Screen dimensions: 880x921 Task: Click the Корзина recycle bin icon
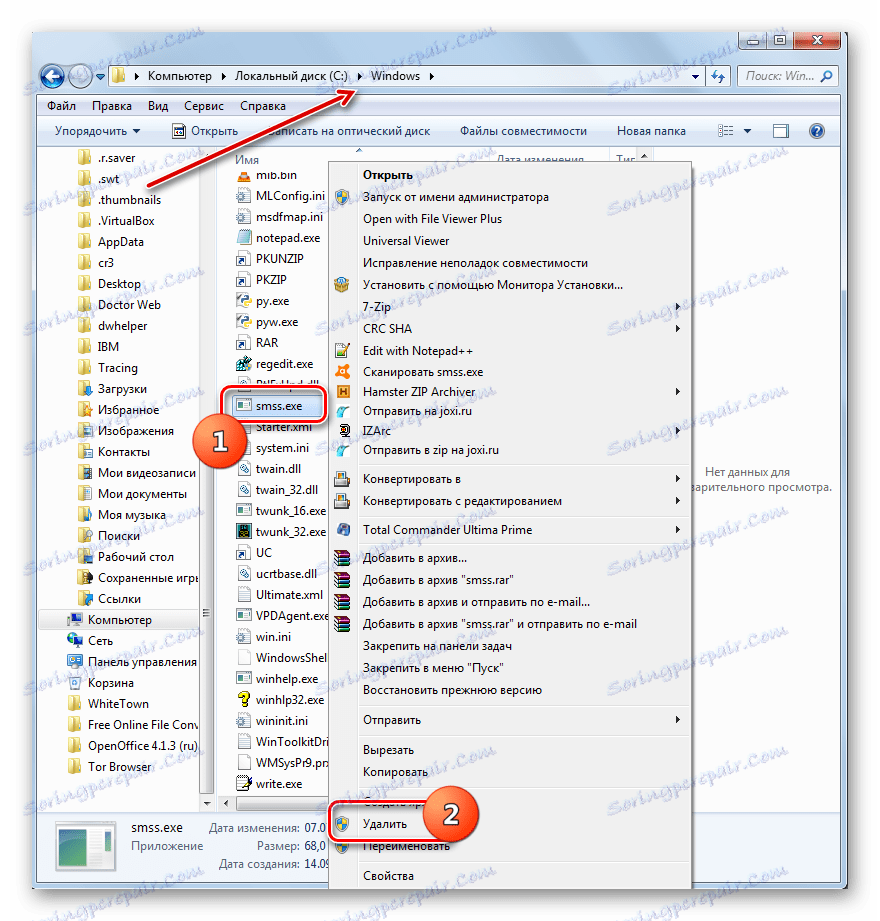pos(75,683)
